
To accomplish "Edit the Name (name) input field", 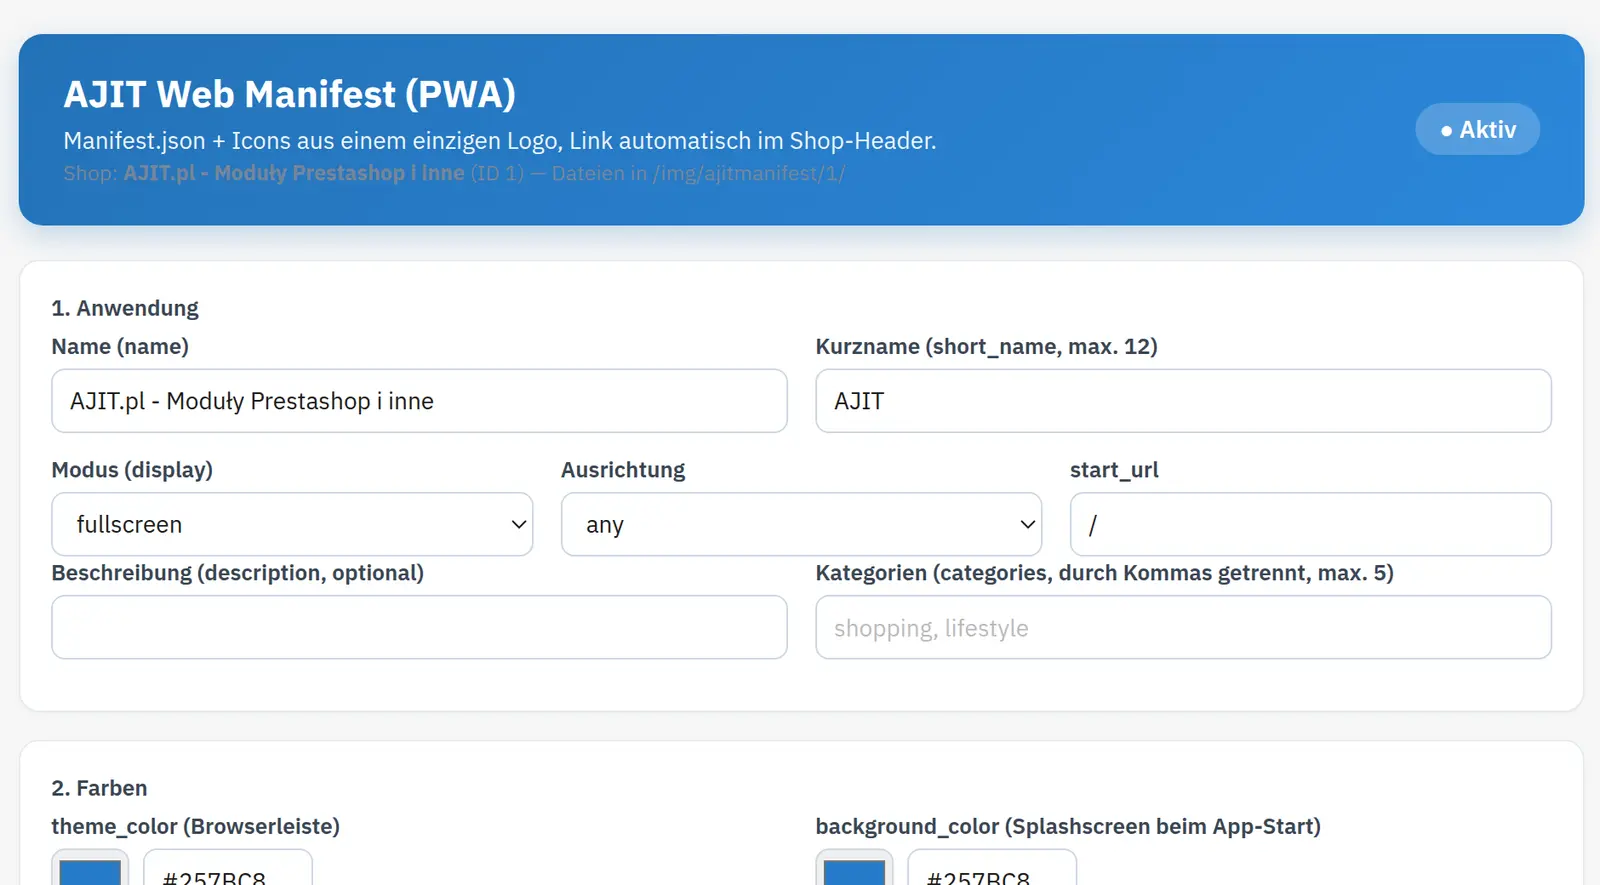I will (419, 401).
